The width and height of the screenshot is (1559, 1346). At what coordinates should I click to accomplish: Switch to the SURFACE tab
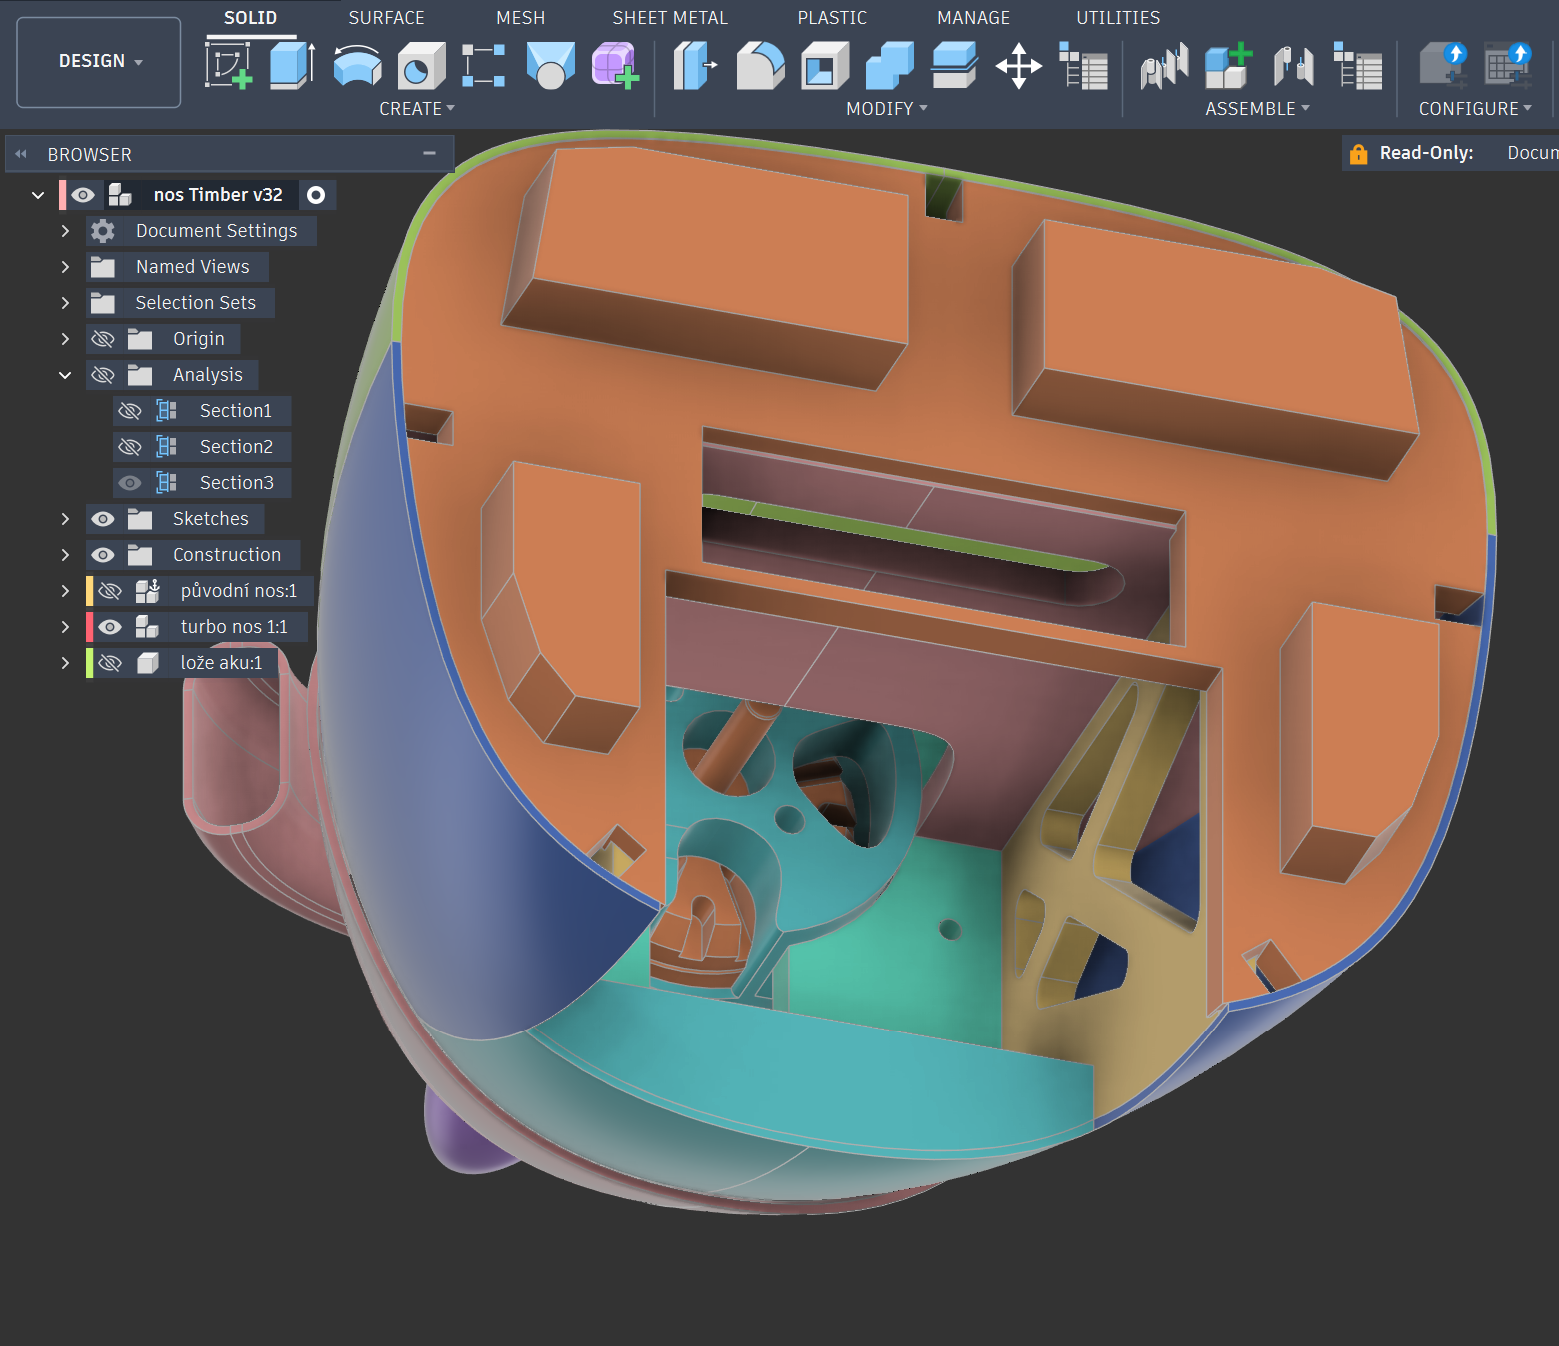(386, 18)
